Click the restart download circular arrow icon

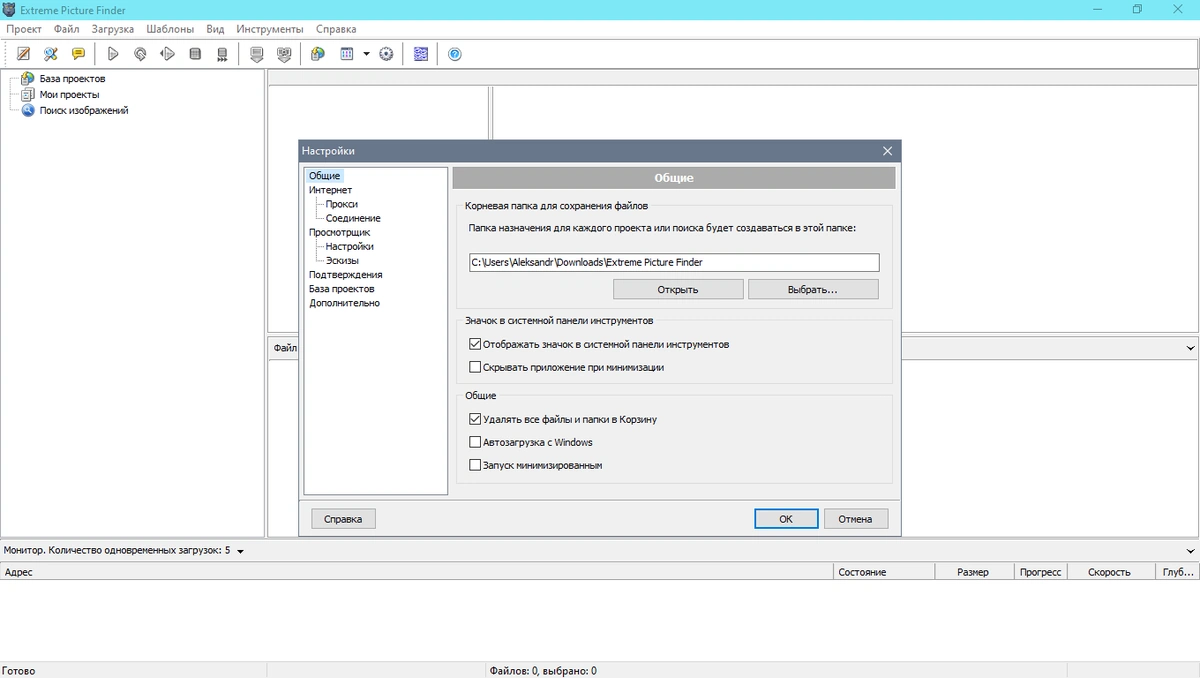140,54
